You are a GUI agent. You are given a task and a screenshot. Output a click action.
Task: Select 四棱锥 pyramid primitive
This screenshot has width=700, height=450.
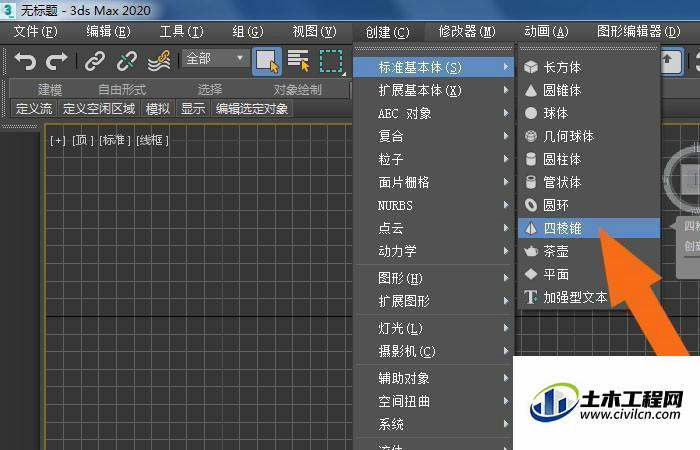point(588,229)
